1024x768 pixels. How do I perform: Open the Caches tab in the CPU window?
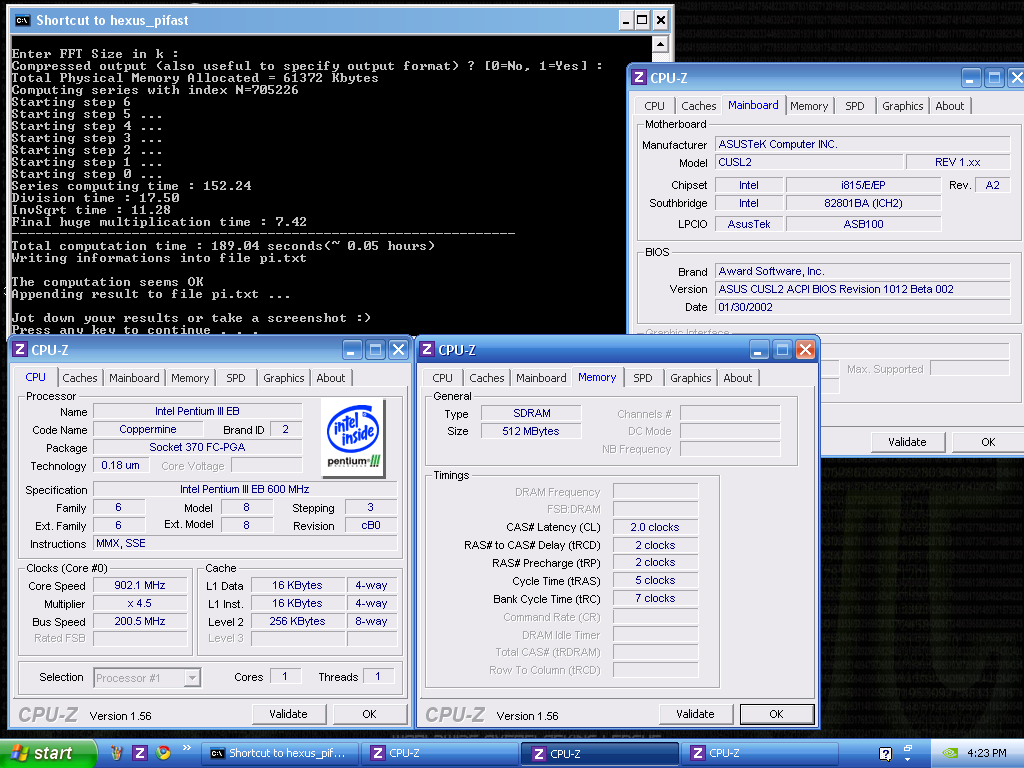pyautogui.click(x=80, y=378)
